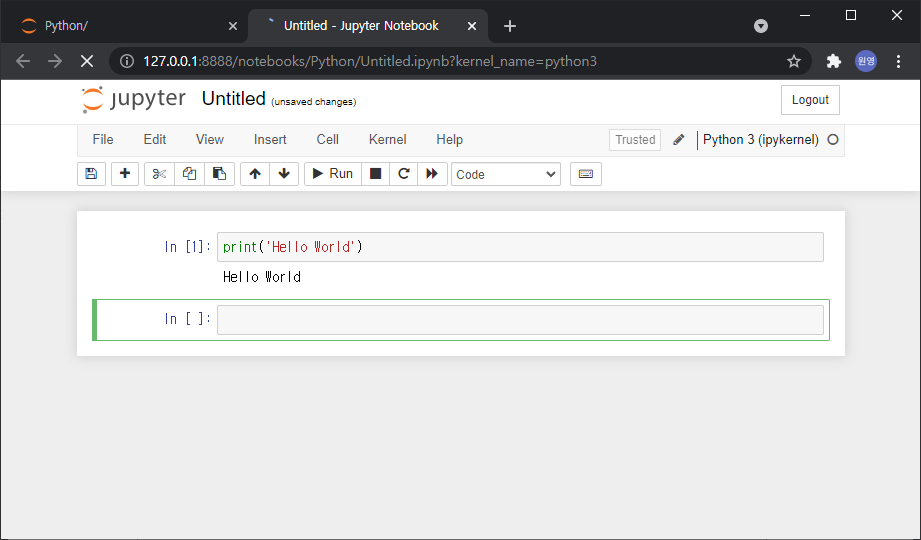This screenshot has height=540, width=921.
Task: Click the unsaved changes status text
Action: point(314,102)
